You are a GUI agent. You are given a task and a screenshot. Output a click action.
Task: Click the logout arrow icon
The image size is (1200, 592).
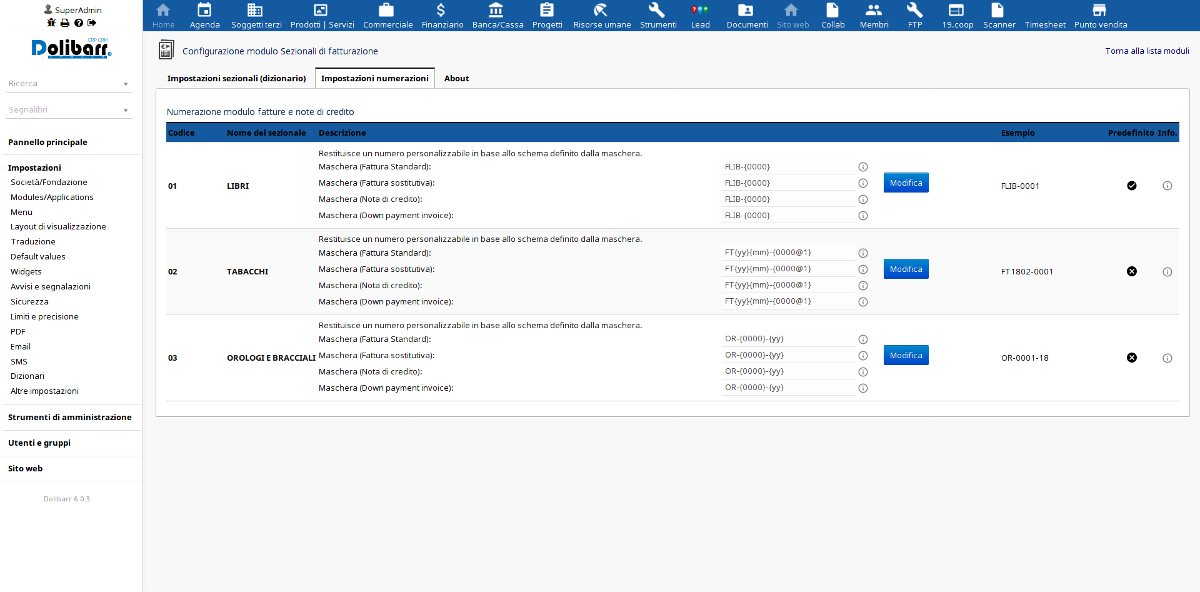pyautogui.click(x=92, y=22)
